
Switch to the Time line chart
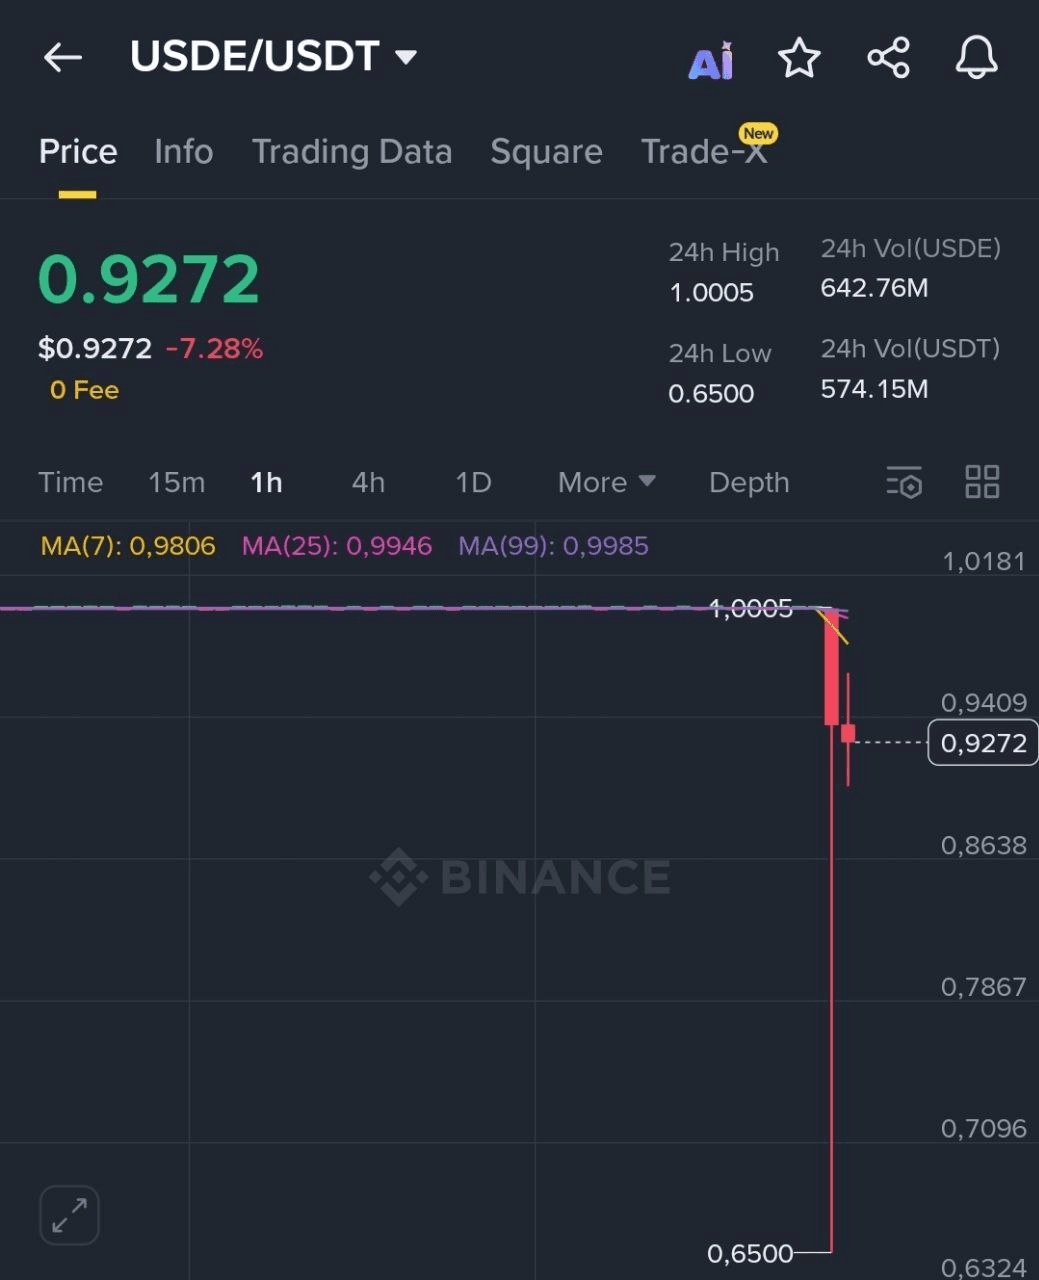pyautogui.click(x=71, y=482)
